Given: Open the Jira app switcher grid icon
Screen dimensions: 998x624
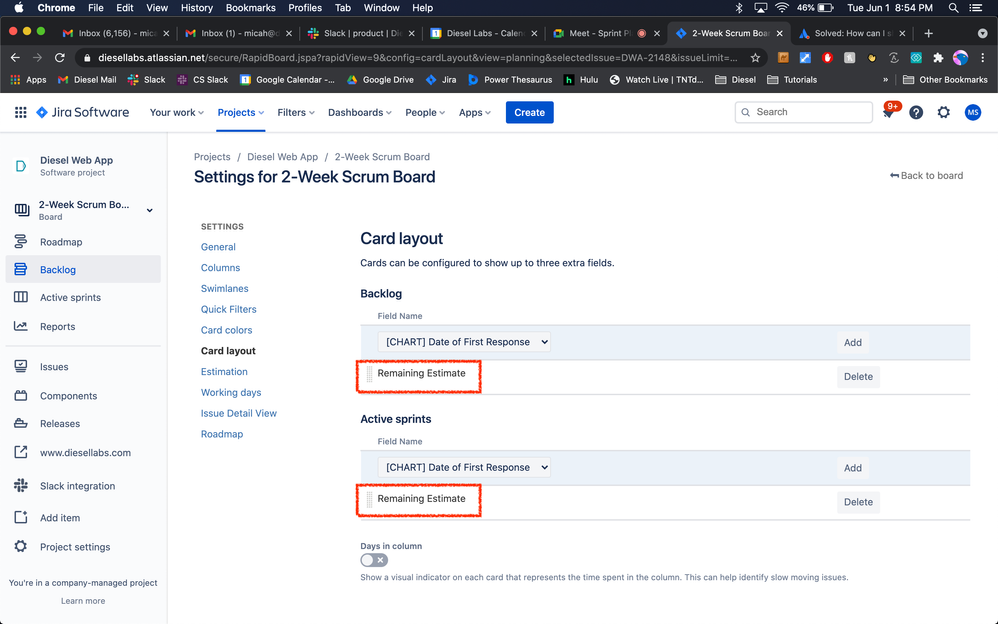Looking at the screenshot, I should coord(20,113).
